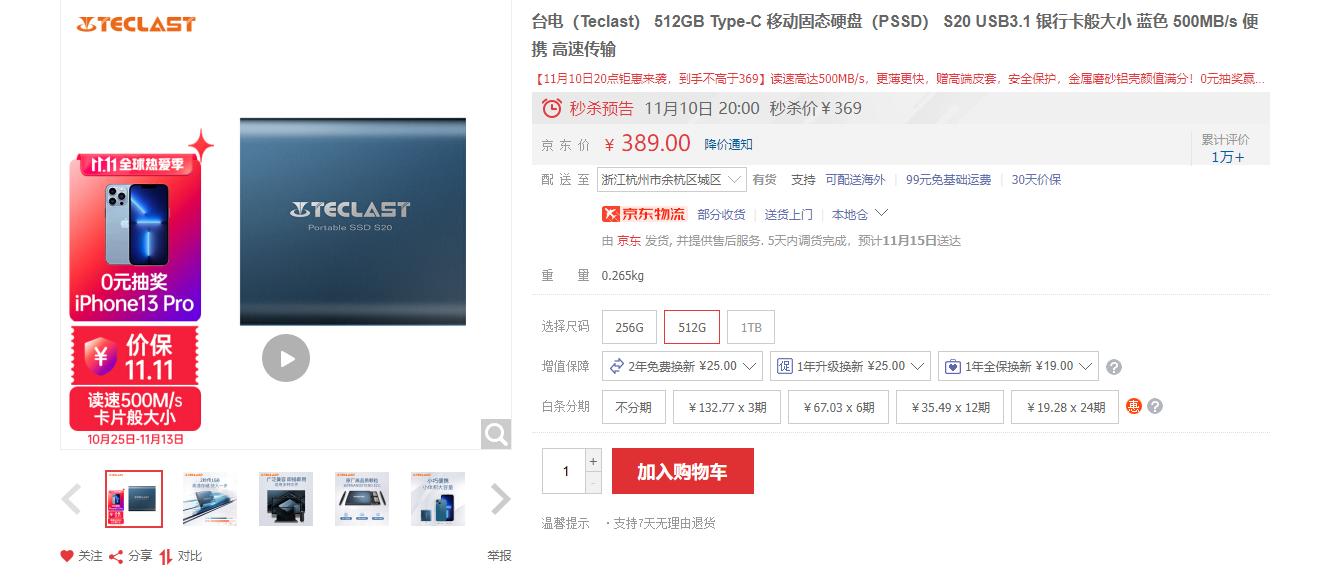Expand the 本地仓 chevron
The height and width of the screenshot is (579, 1321).
pyautogui.click(x=882, y=213)
